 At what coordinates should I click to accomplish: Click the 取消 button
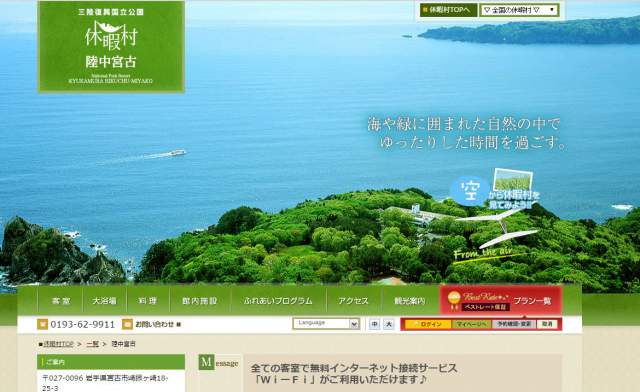coord(547,324)
